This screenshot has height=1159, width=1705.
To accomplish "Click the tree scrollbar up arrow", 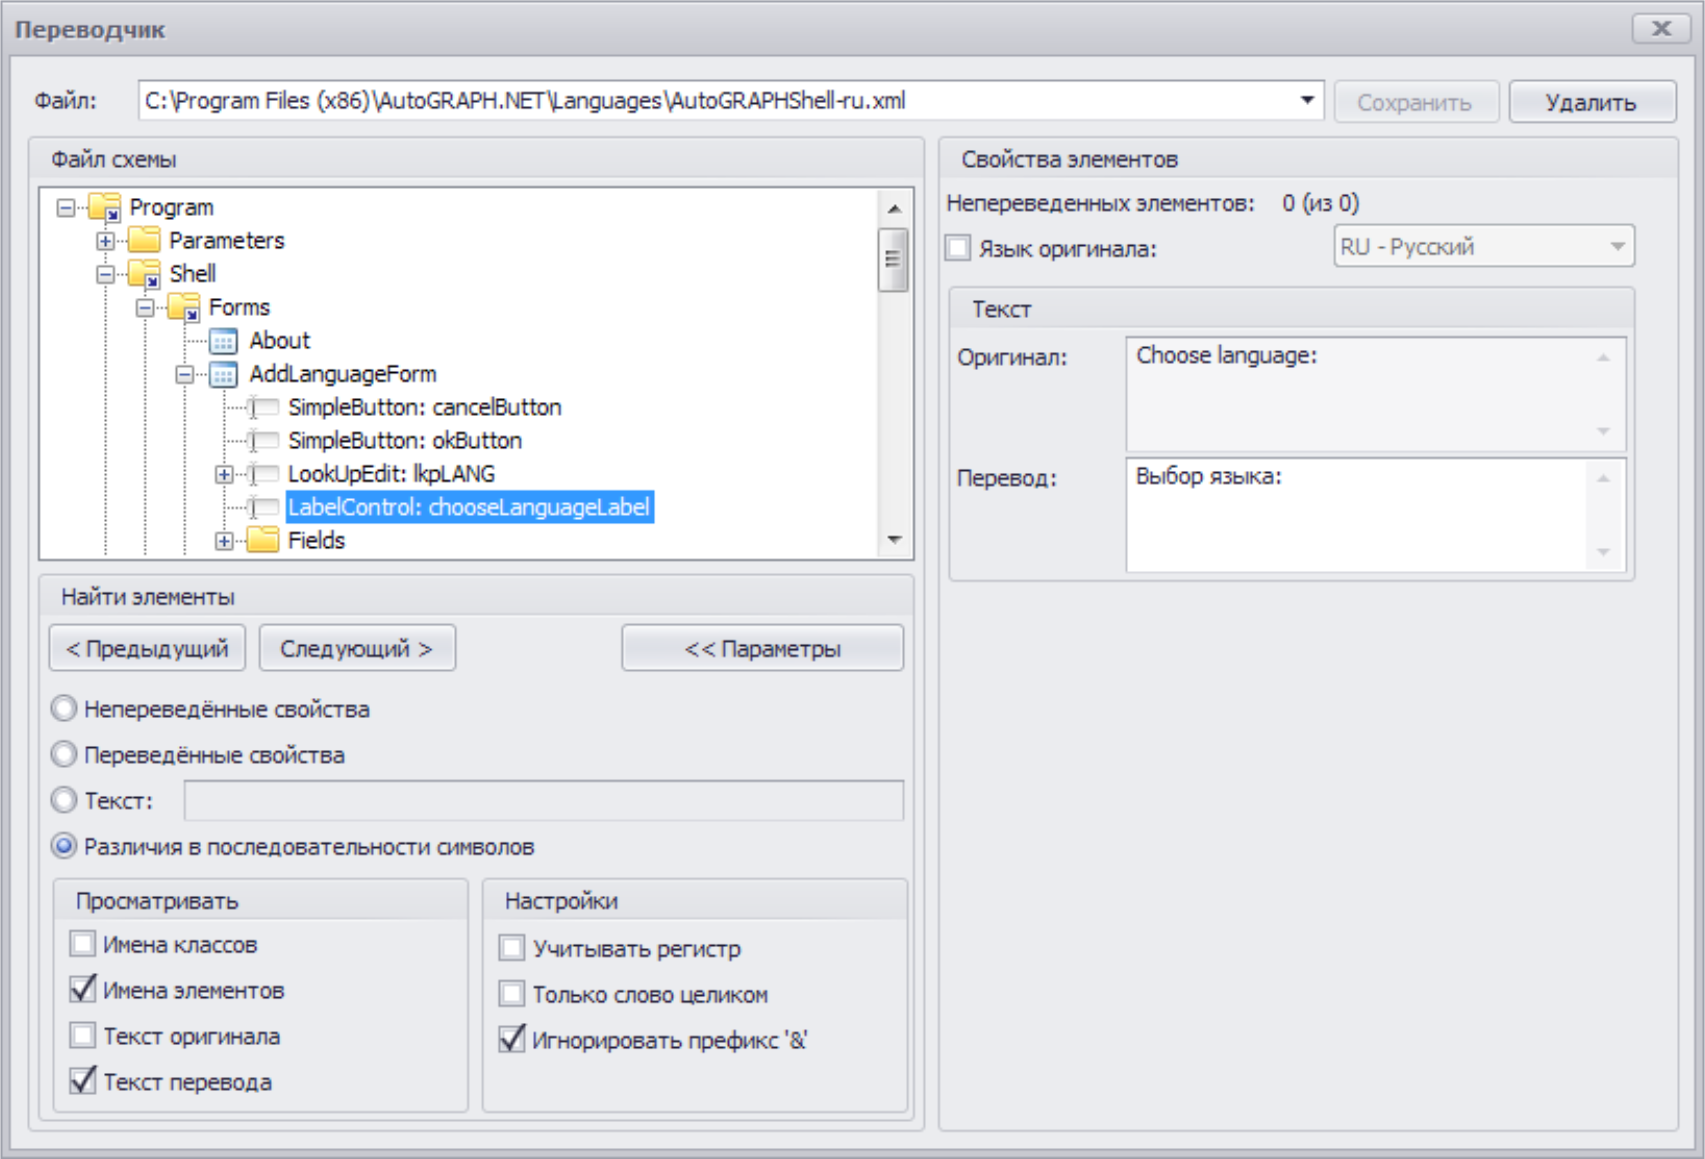I will (x=894, y=208).
